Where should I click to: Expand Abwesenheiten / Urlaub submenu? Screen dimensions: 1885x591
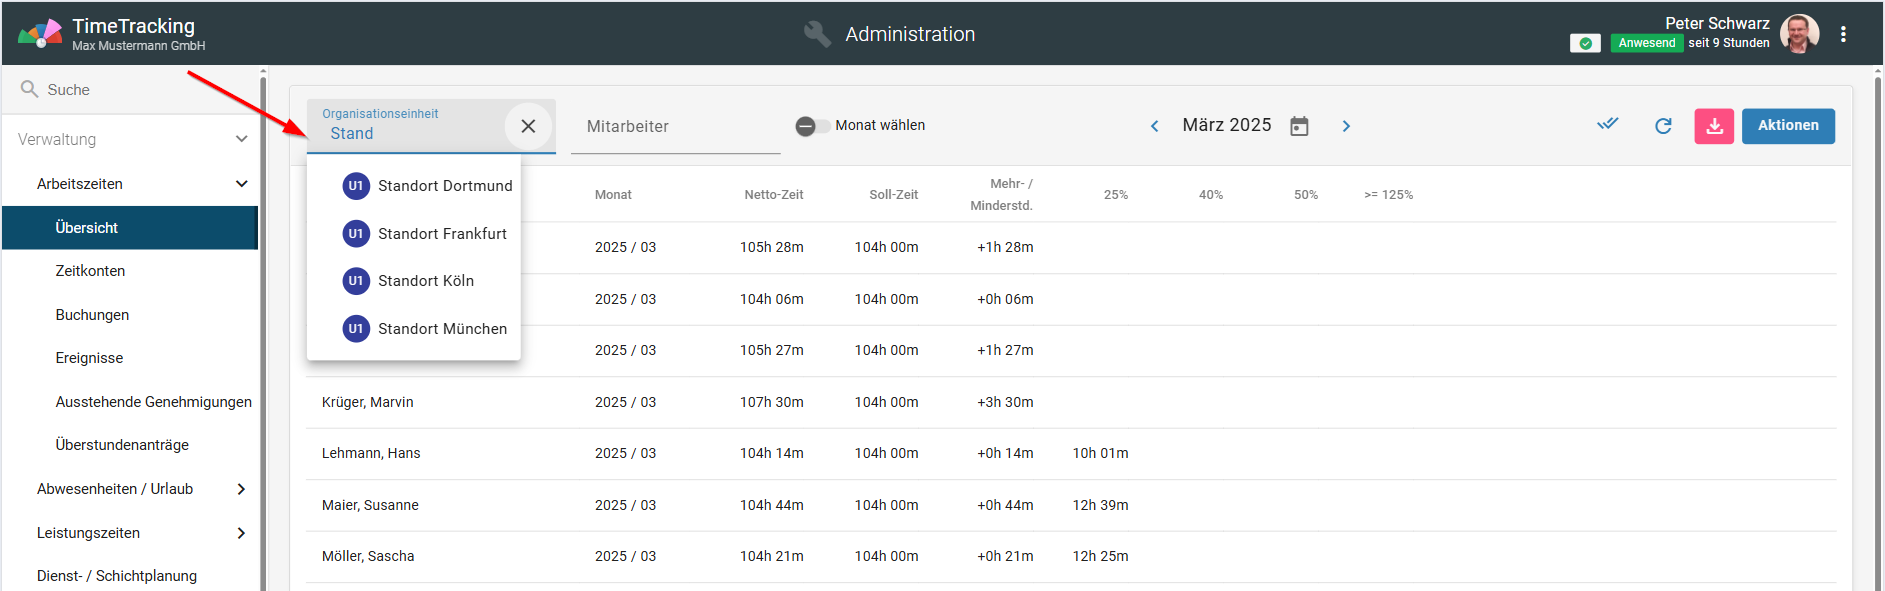tap(241, 489)
